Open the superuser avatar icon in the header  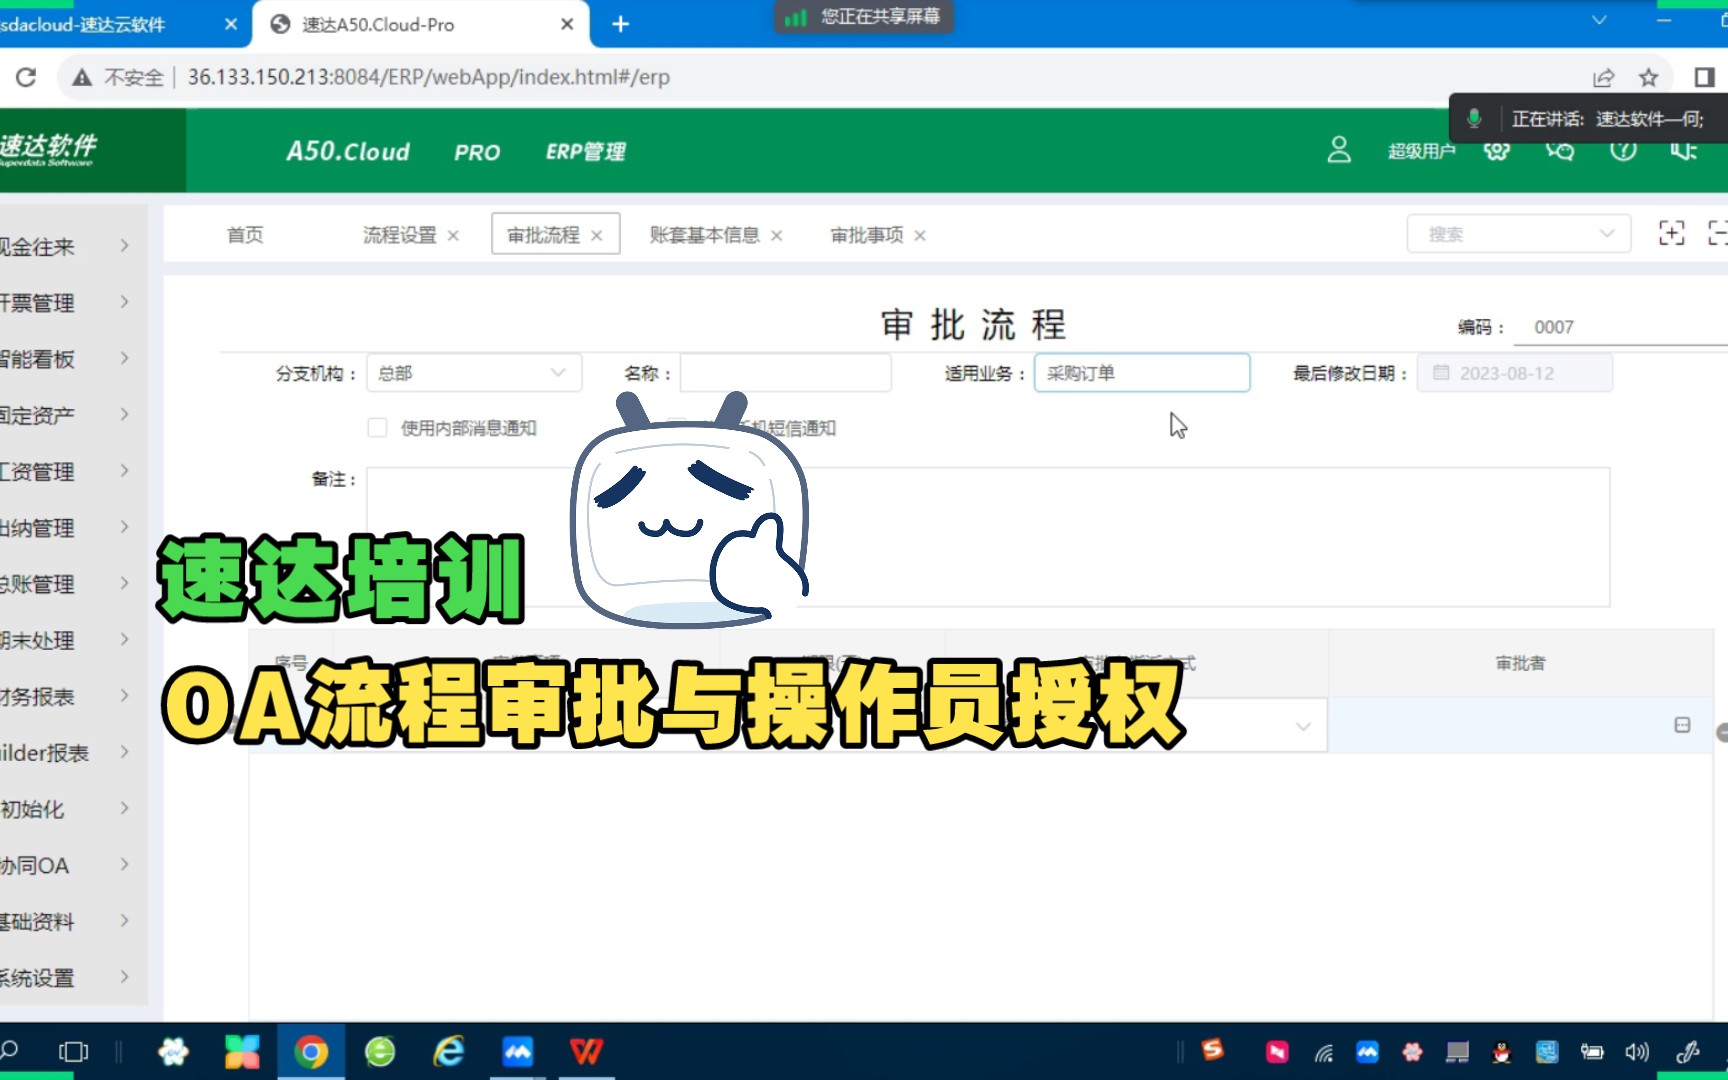pos(1338,151)
